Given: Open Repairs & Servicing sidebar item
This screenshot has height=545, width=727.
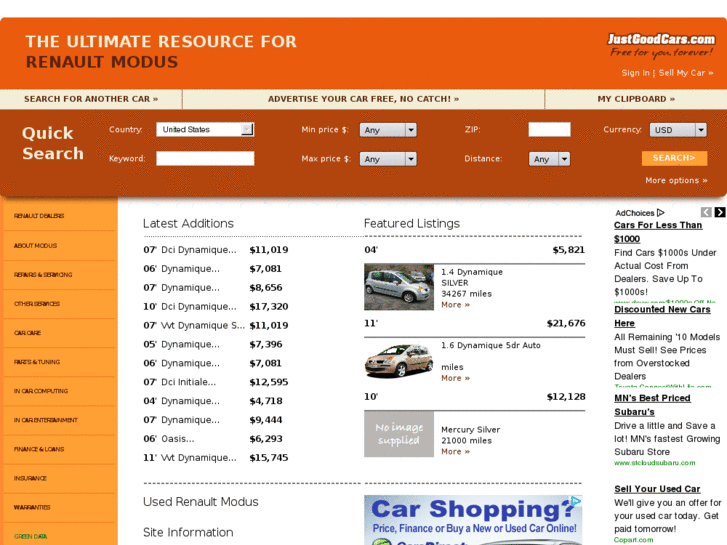Looking at the screenshot, I should coord(43,275).
